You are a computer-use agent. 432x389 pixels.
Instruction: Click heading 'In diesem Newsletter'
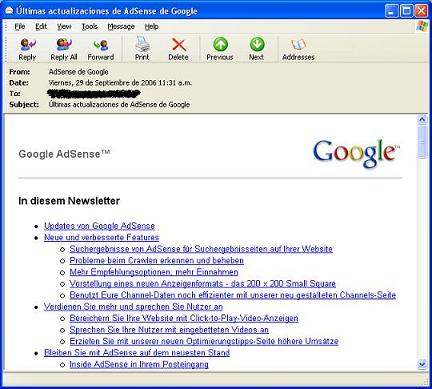click(x=69, y=201)
